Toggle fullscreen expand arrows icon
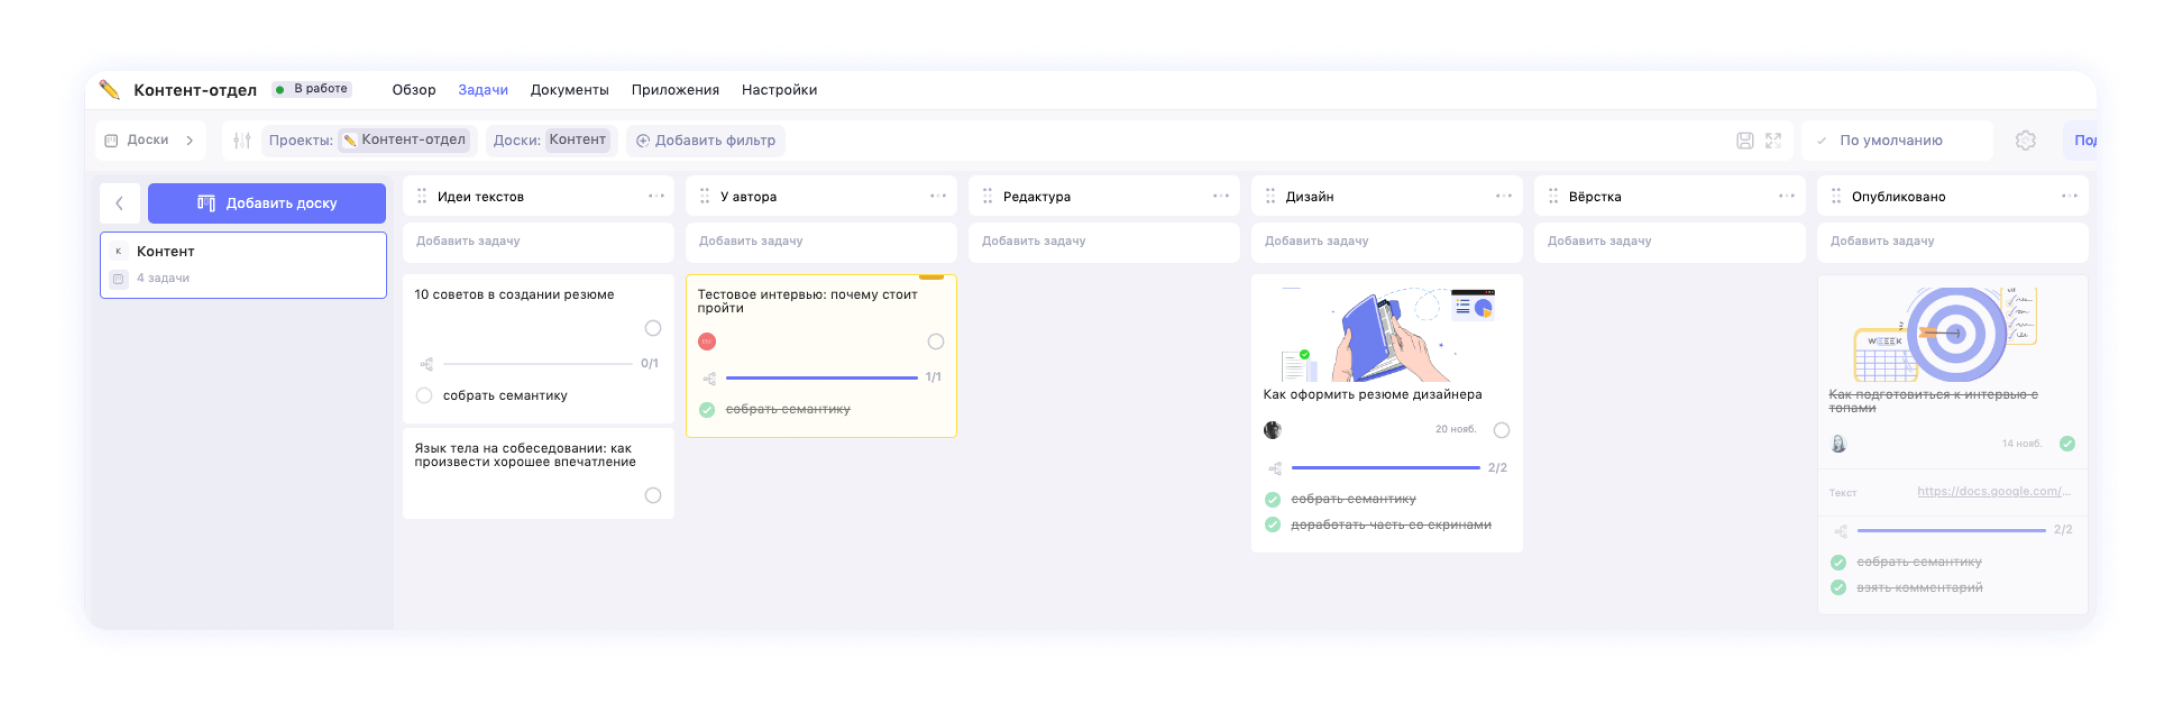The height and width of the screenshot is (701, 2179). tap(1773, 141)
